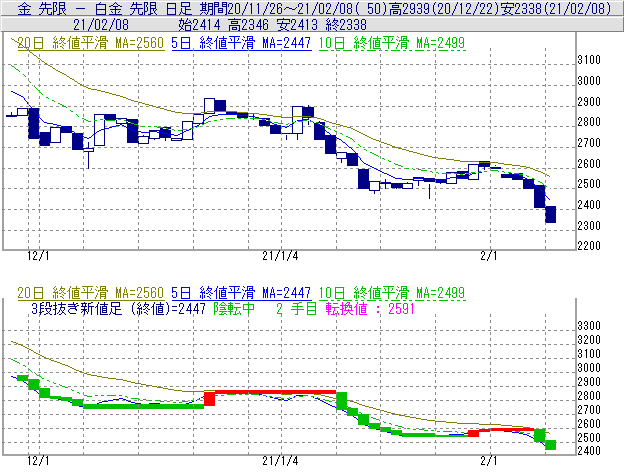
Task: Click lower chart 5日 終値平滑 MA=2447 legend
Action: pos(241,293)
